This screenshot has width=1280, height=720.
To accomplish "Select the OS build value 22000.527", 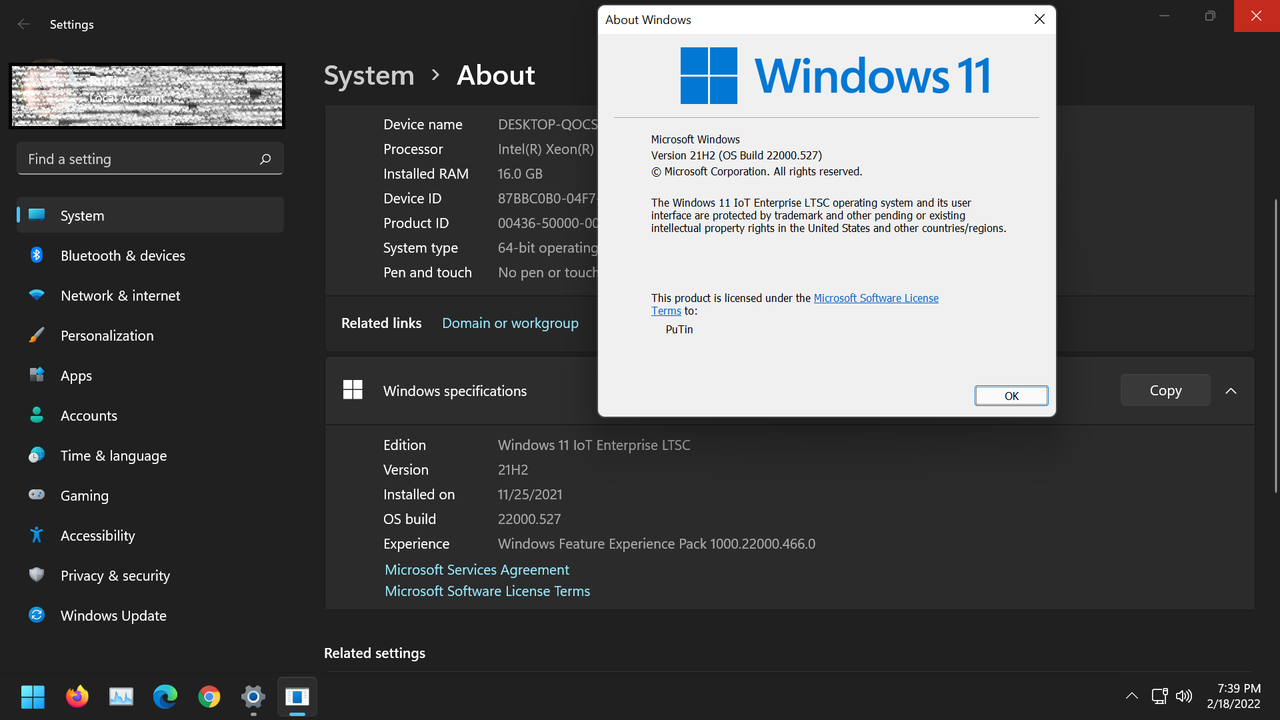I will pos(529,519).
